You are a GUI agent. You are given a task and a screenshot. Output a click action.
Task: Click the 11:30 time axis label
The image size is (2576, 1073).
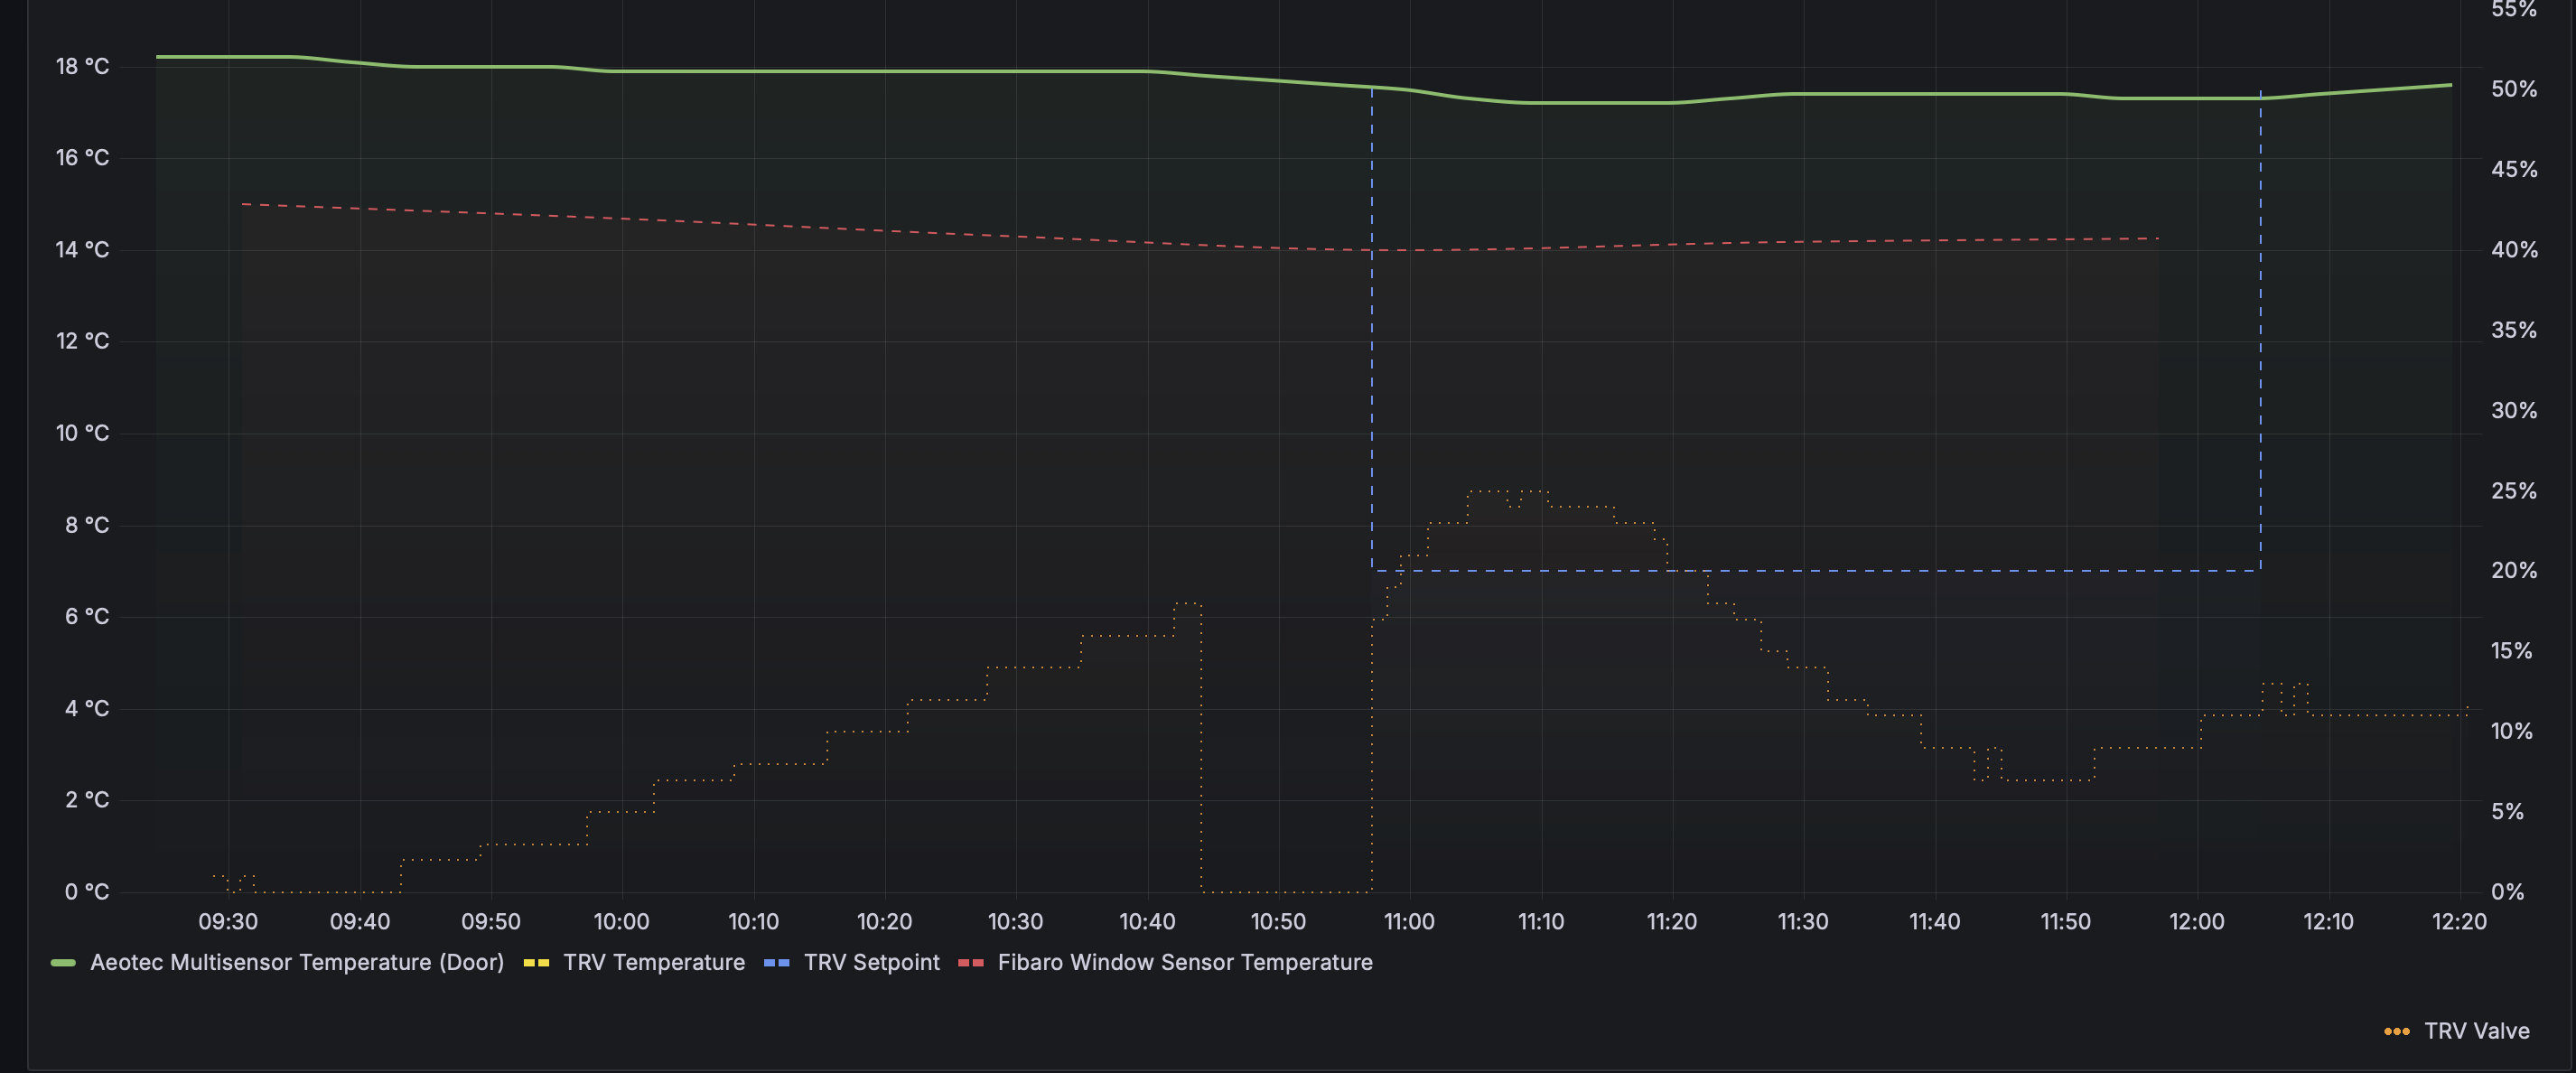pos(1802,922)
